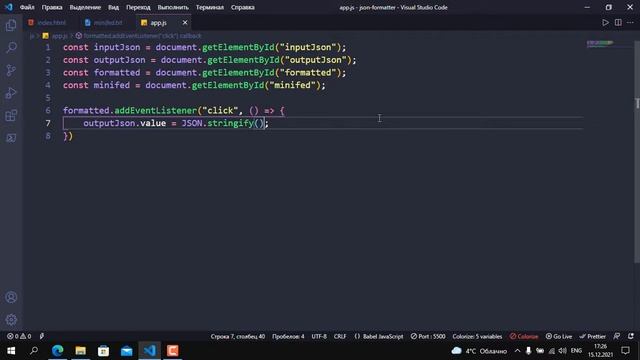
Task: Change indentation via Пробелов: 4
Action: (x=288, y=336)
